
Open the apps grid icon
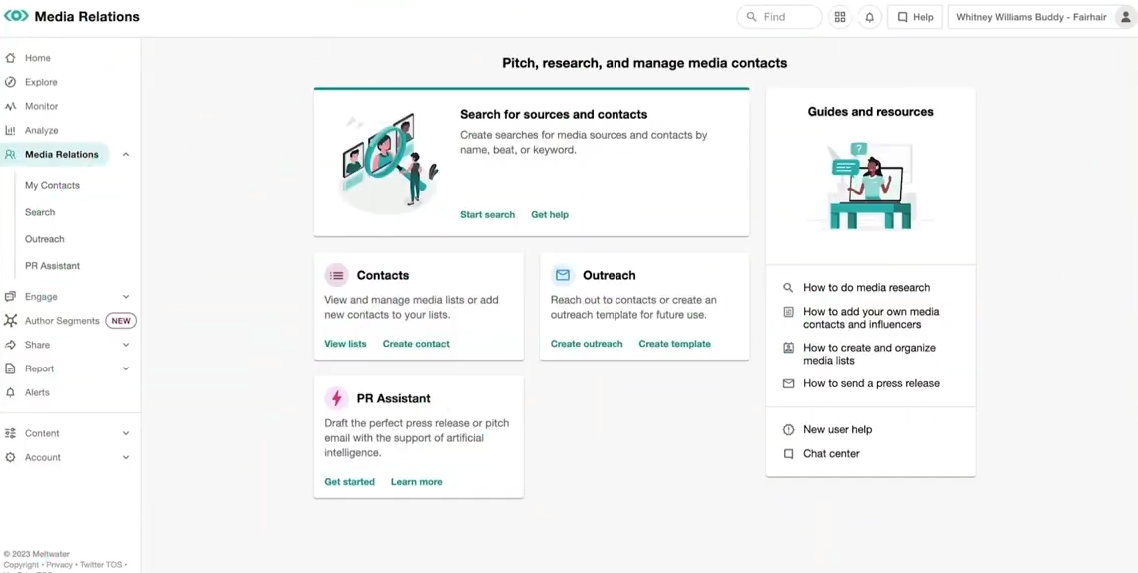(x=840, y=17)
